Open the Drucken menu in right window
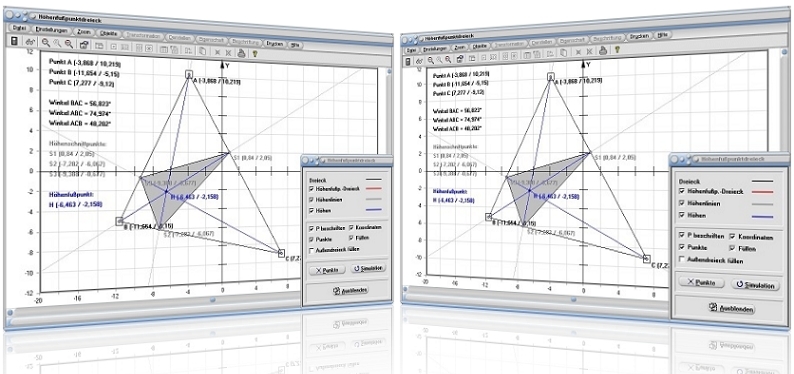The height and width of the screenshot is (374, 794). point(639,36)
